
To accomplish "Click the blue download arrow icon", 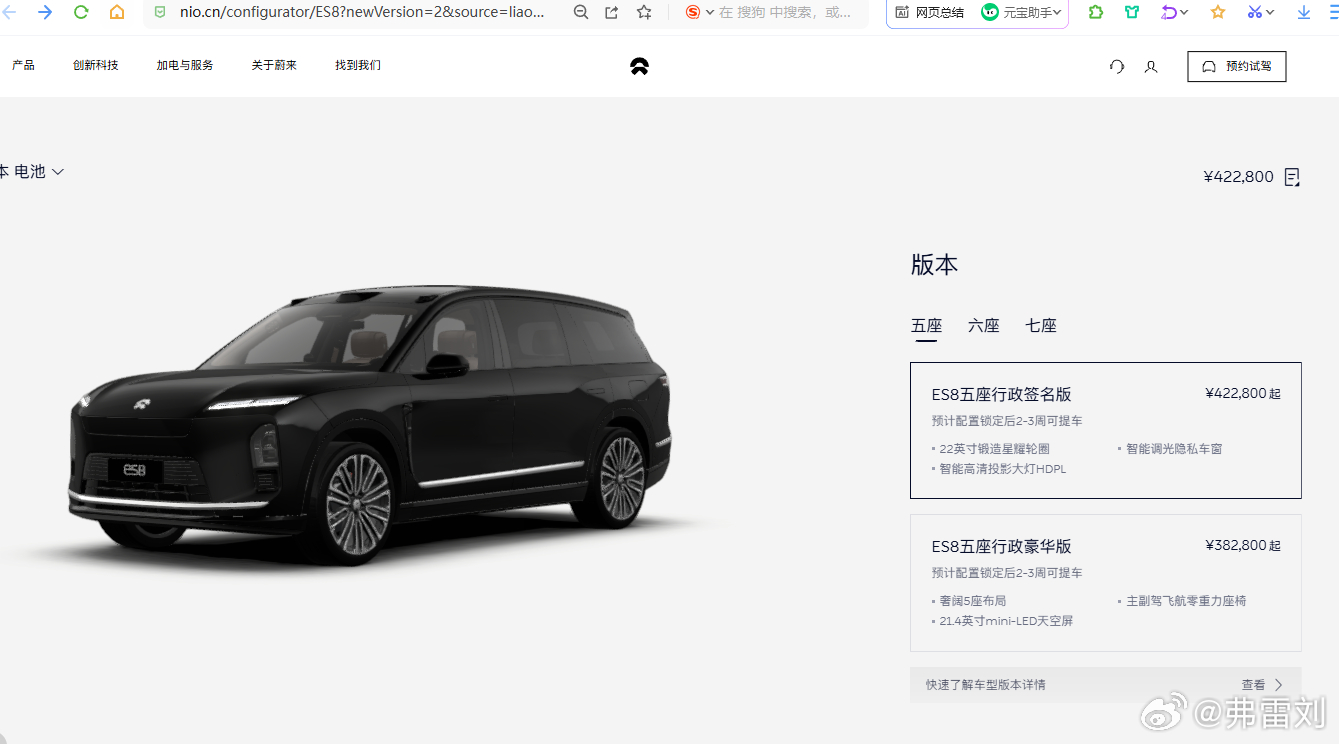I will (x=1304, y=12).
